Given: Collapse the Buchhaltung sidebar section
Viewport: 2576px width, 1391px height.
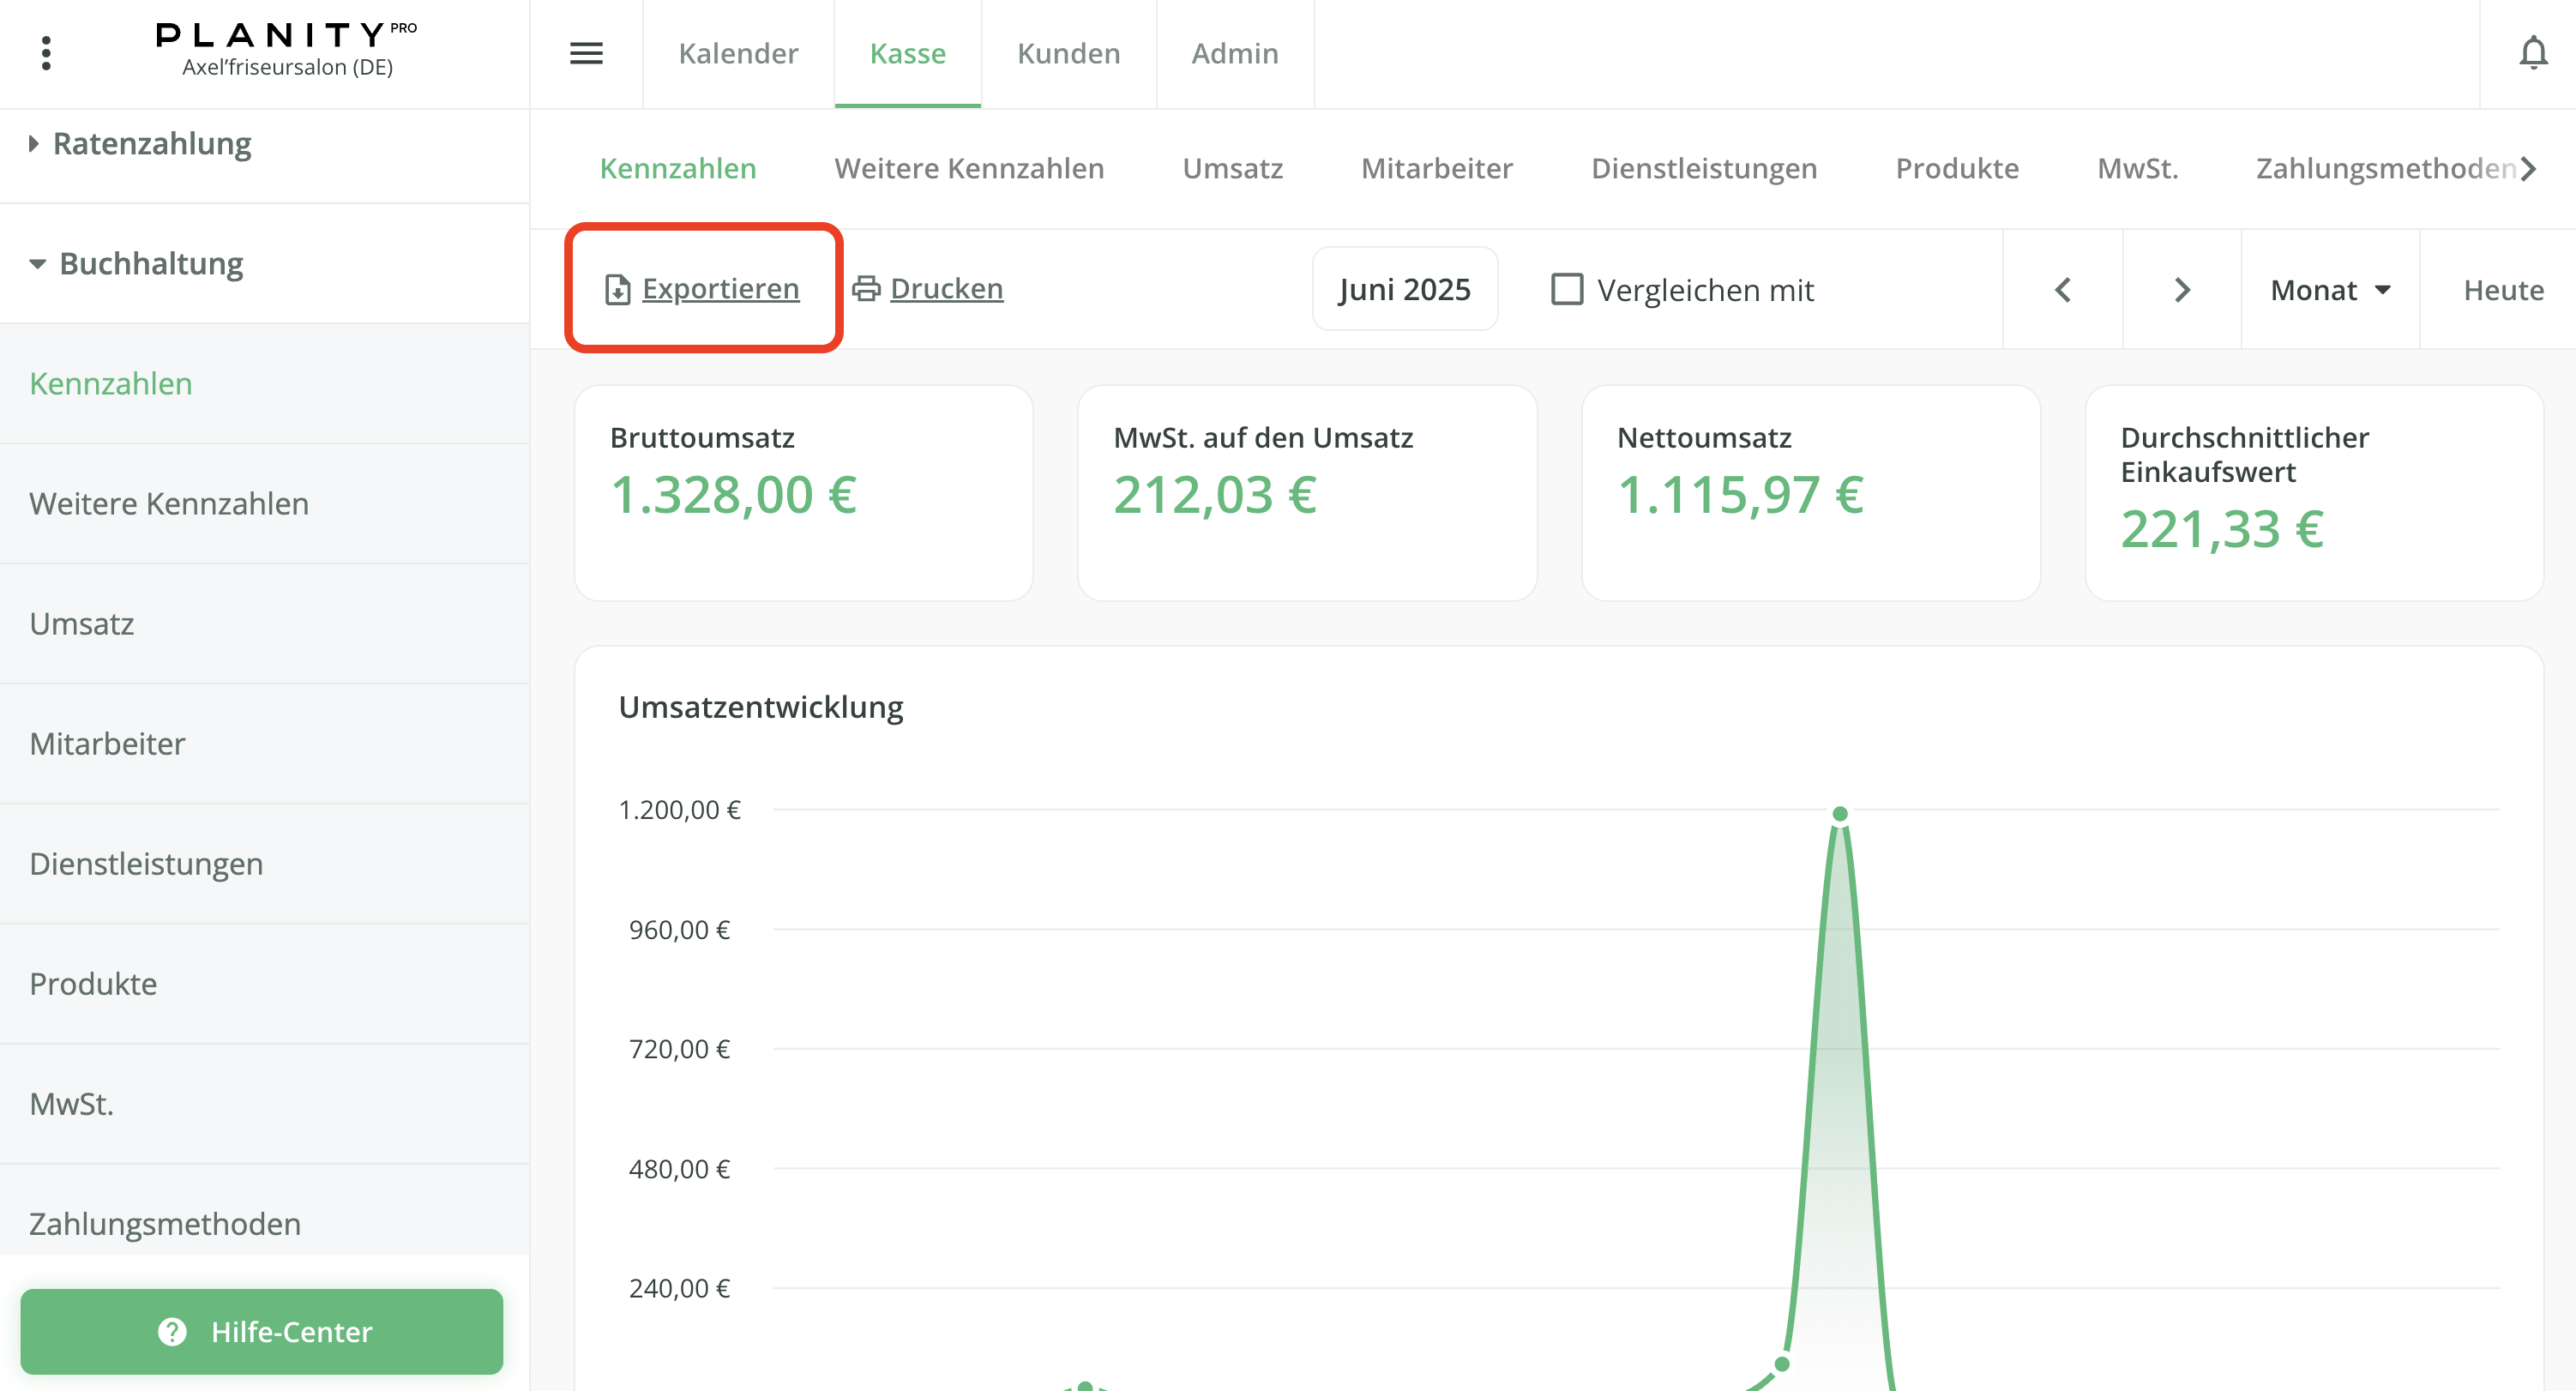Looking at the screenshot, I should [x=37, y=264].
